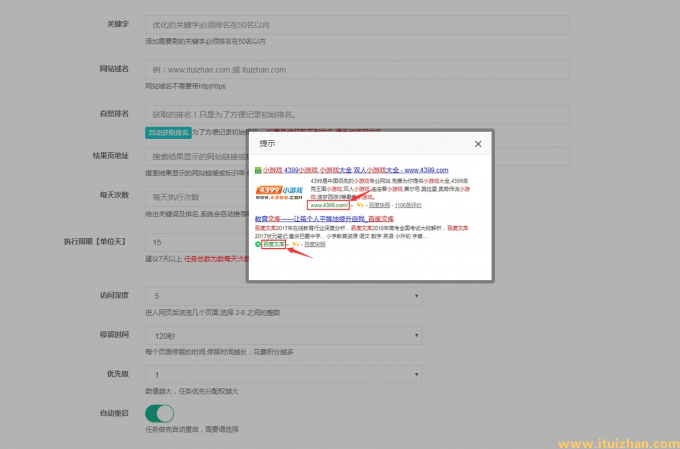The height and width of the screenshot is (449, 680).
Task: Open the 访问深度 dropdown
Action: (283, 296)
